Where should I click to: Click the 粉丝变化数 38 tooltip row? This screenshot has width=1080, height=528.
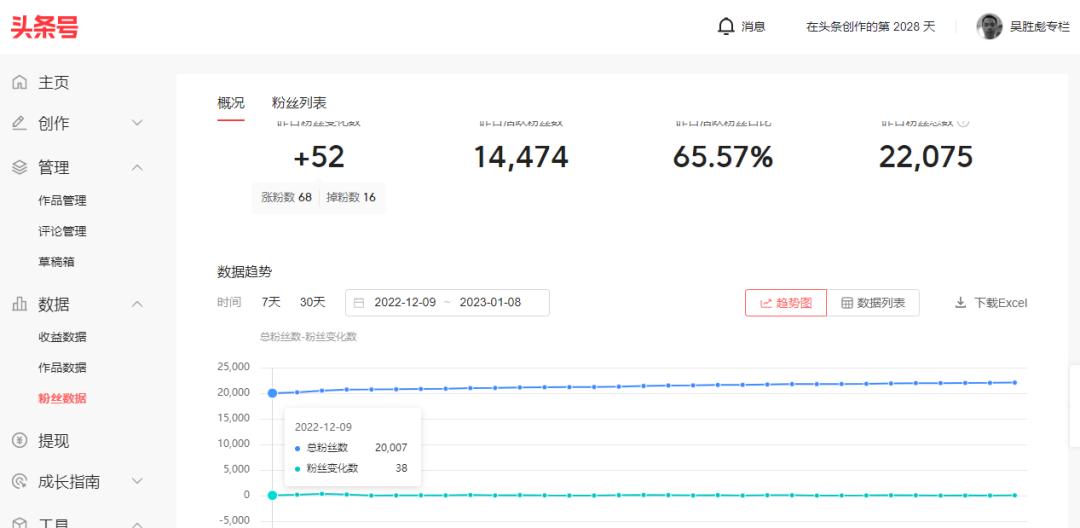(x=351, y=469)
